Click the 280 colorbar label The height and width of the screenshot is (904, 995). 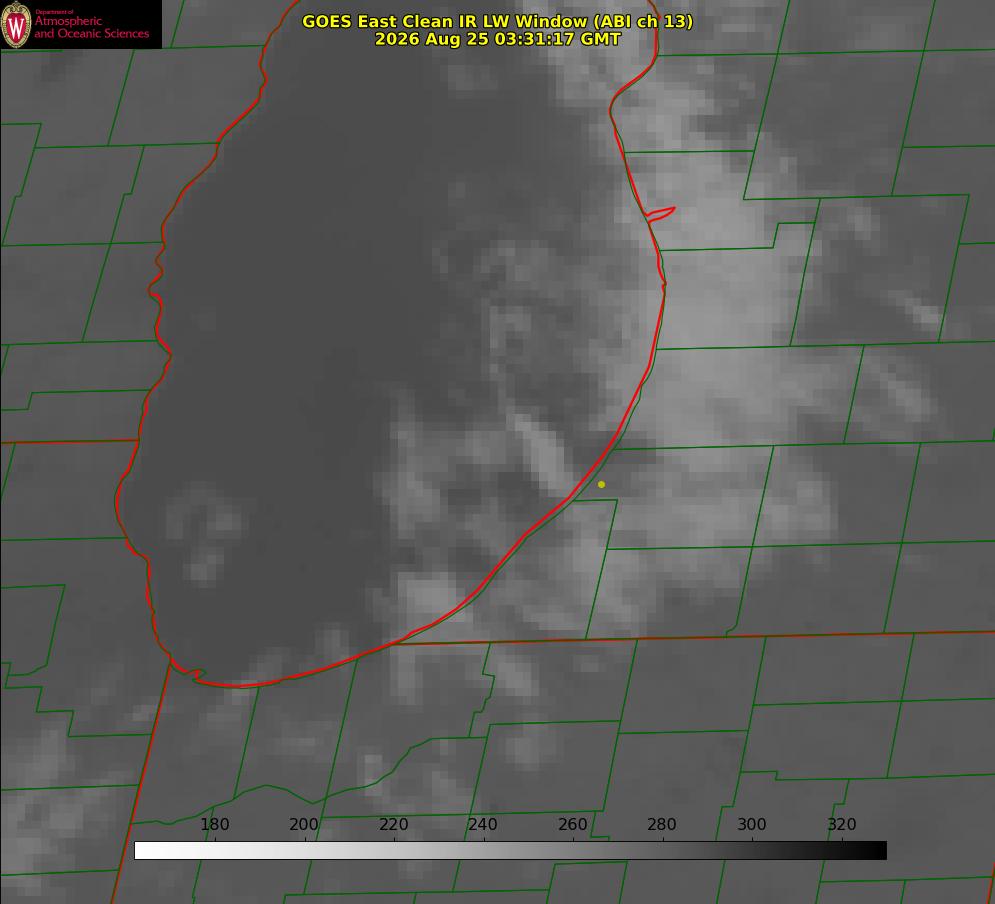click(661, 824)
